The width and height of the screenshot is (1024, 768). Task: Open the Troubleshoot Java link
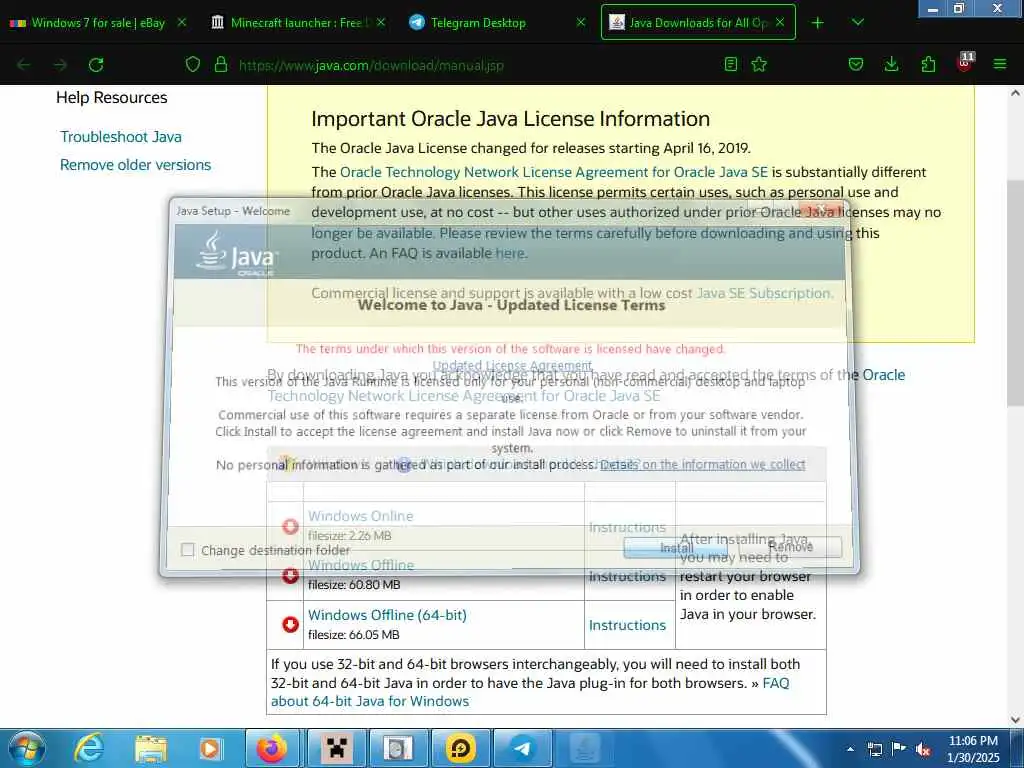pos(121,137)
